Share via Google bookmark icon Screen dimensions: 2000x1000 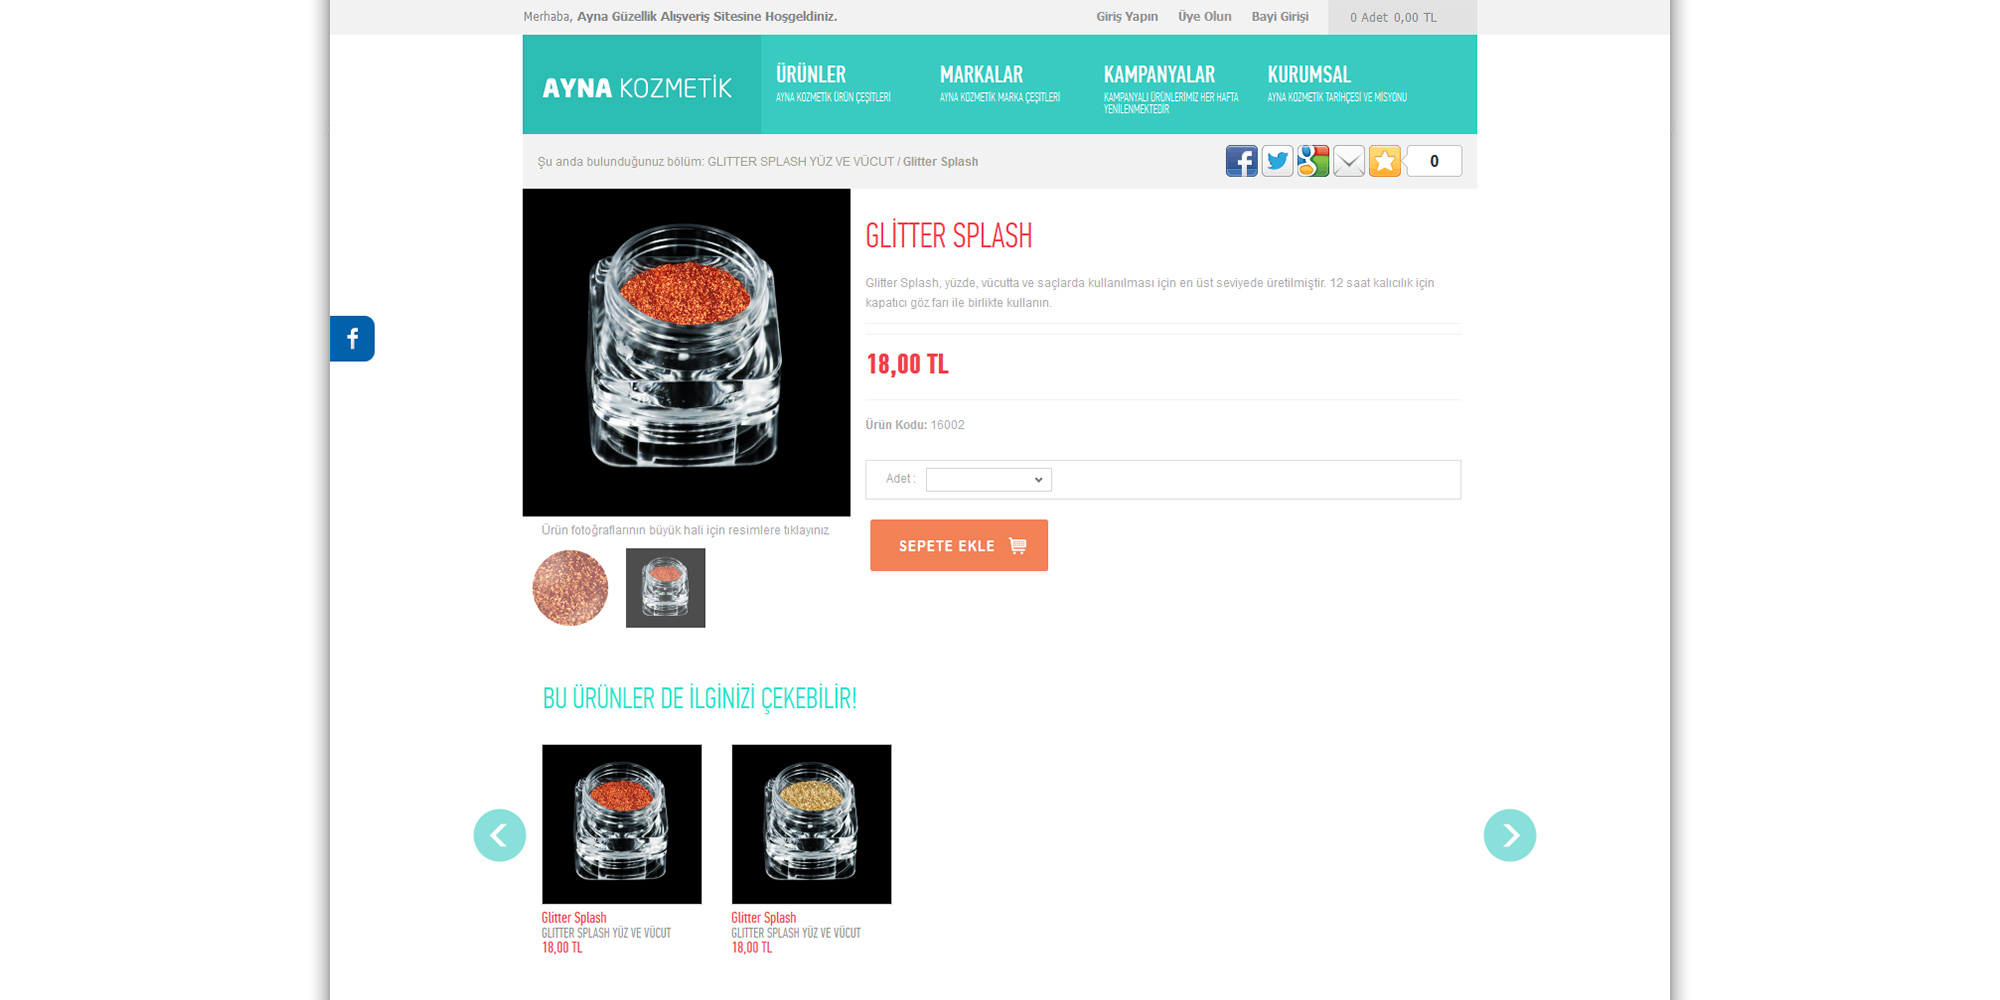pyautogui.click(x=1313, y=161)
